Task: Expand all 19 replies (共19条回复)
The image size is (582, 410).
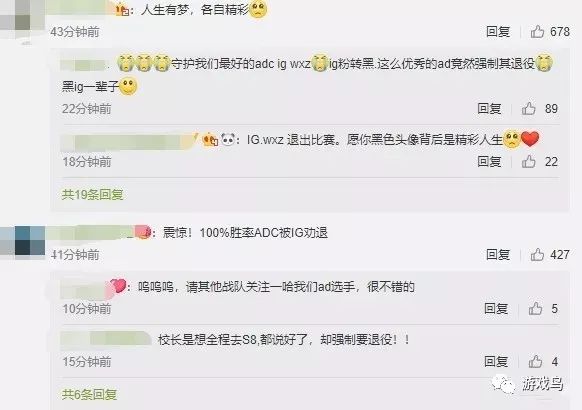Action: (92, 194)
